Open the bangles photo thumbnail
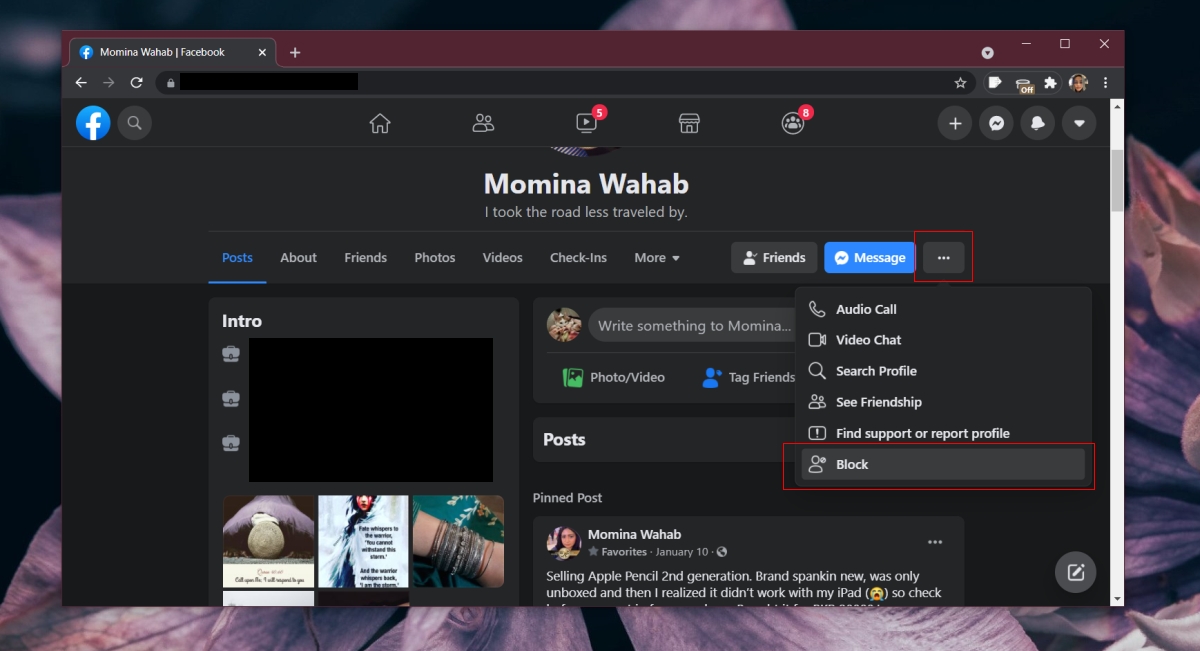Screen dimensions: 1200x651 tap(458, 541)
